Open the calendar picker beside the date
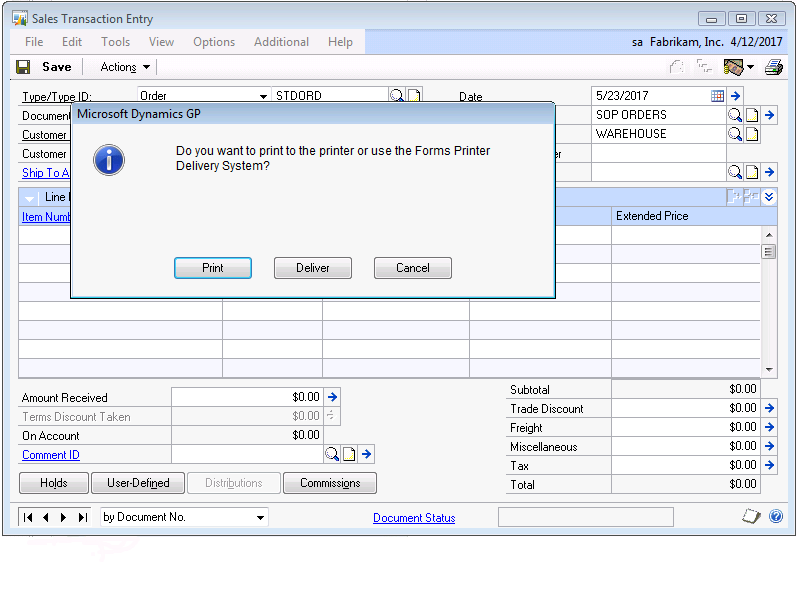800x600 pixels. [717, 96]
